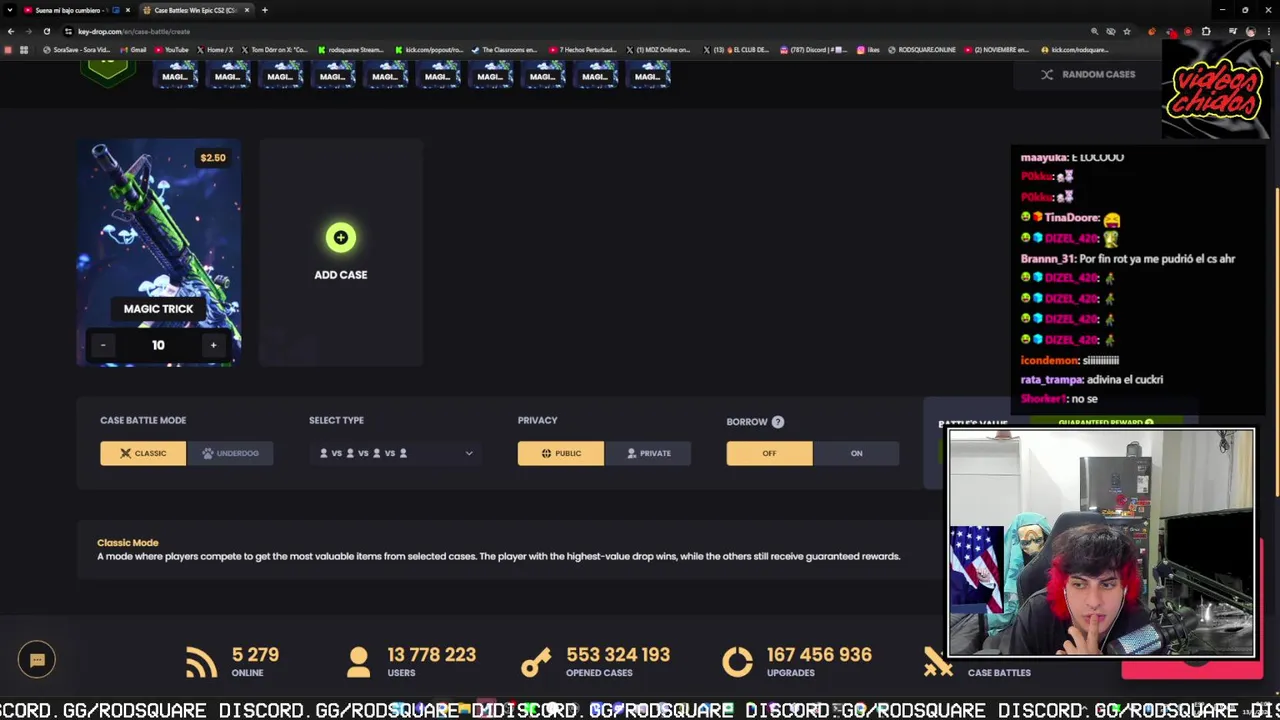
Task: Click the red record extension icon
Action: click(x=1188, y=31)
